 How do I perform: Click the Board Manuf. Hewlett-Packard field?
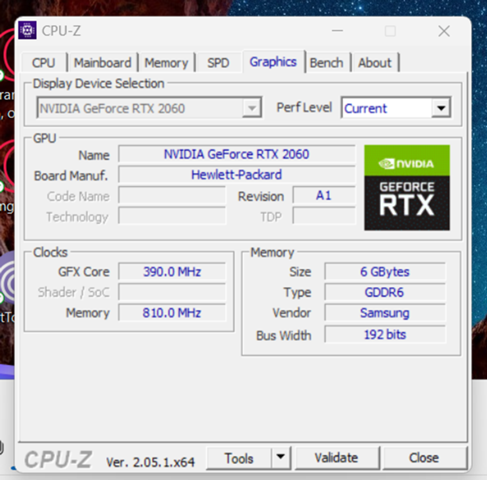pyautogui.click(x=237, y=175)
